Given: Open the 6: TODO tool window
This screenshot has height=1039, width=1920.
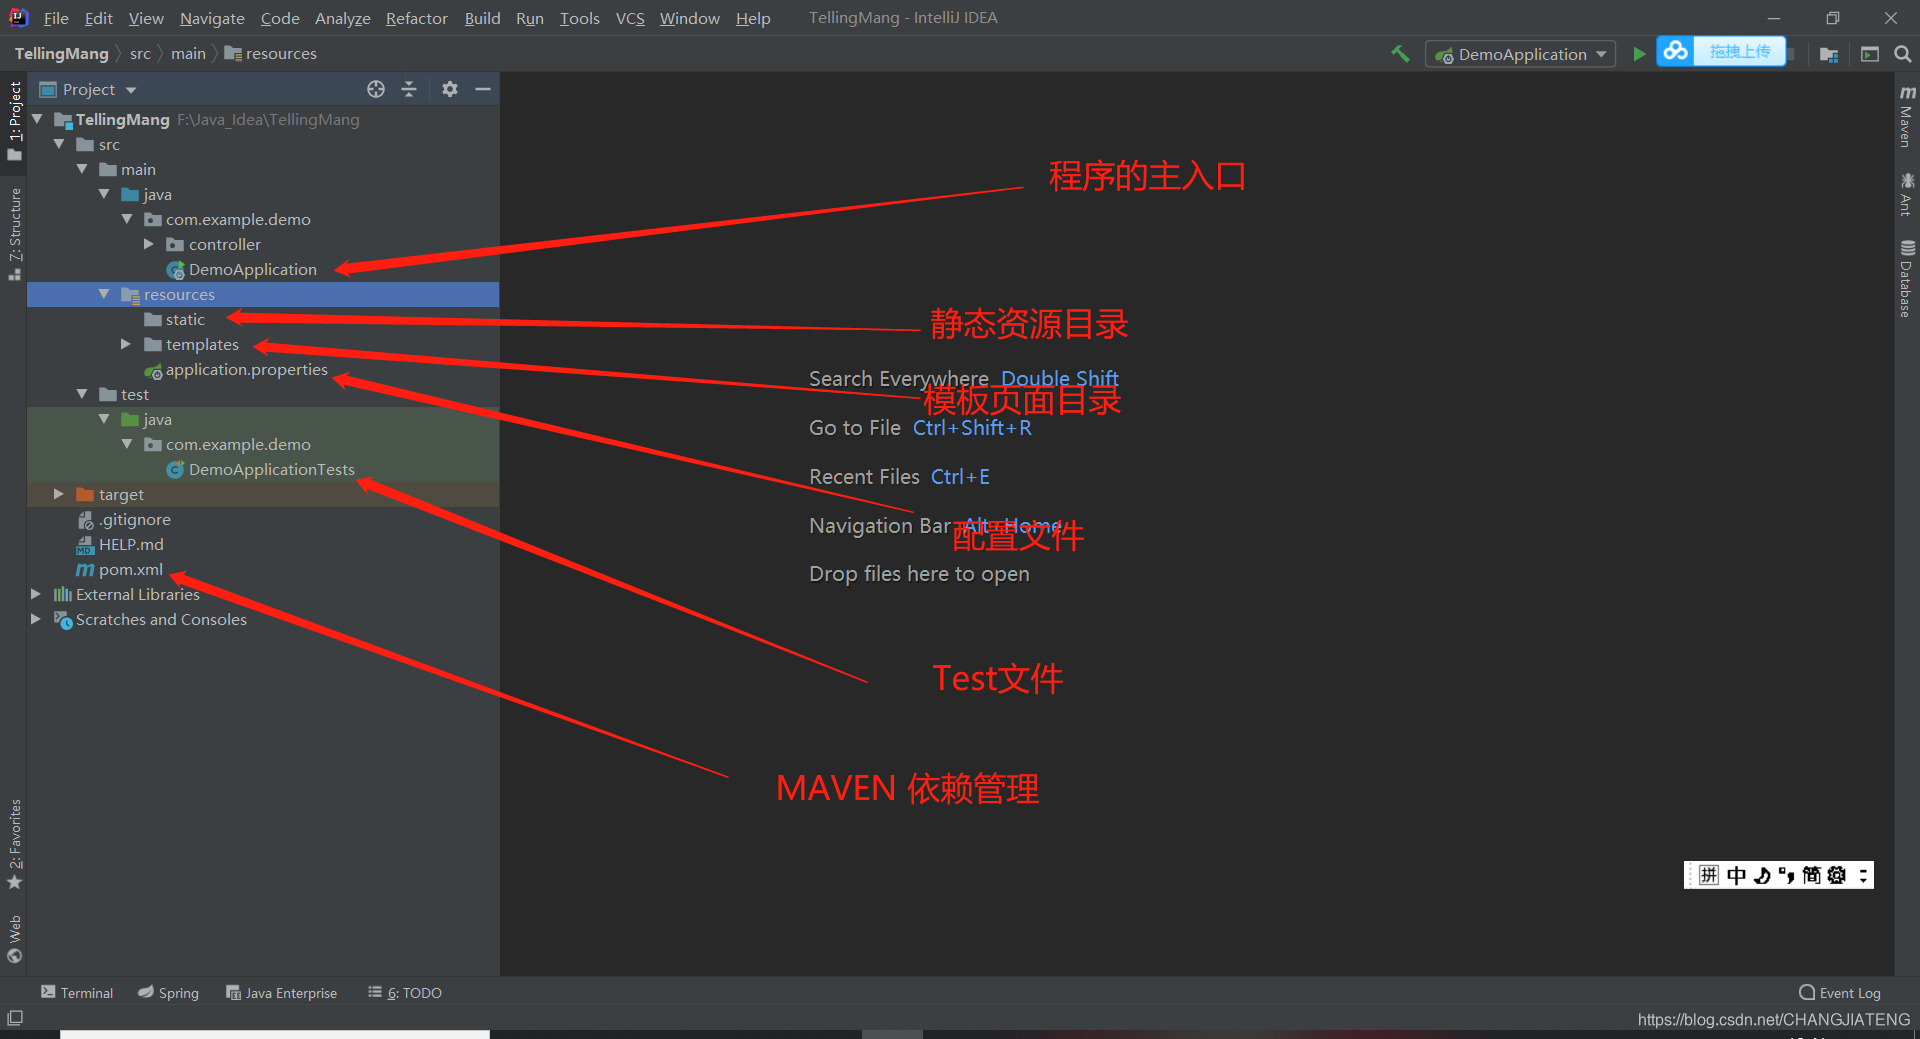Looking at the screenshot, I should tap(404, 992).
